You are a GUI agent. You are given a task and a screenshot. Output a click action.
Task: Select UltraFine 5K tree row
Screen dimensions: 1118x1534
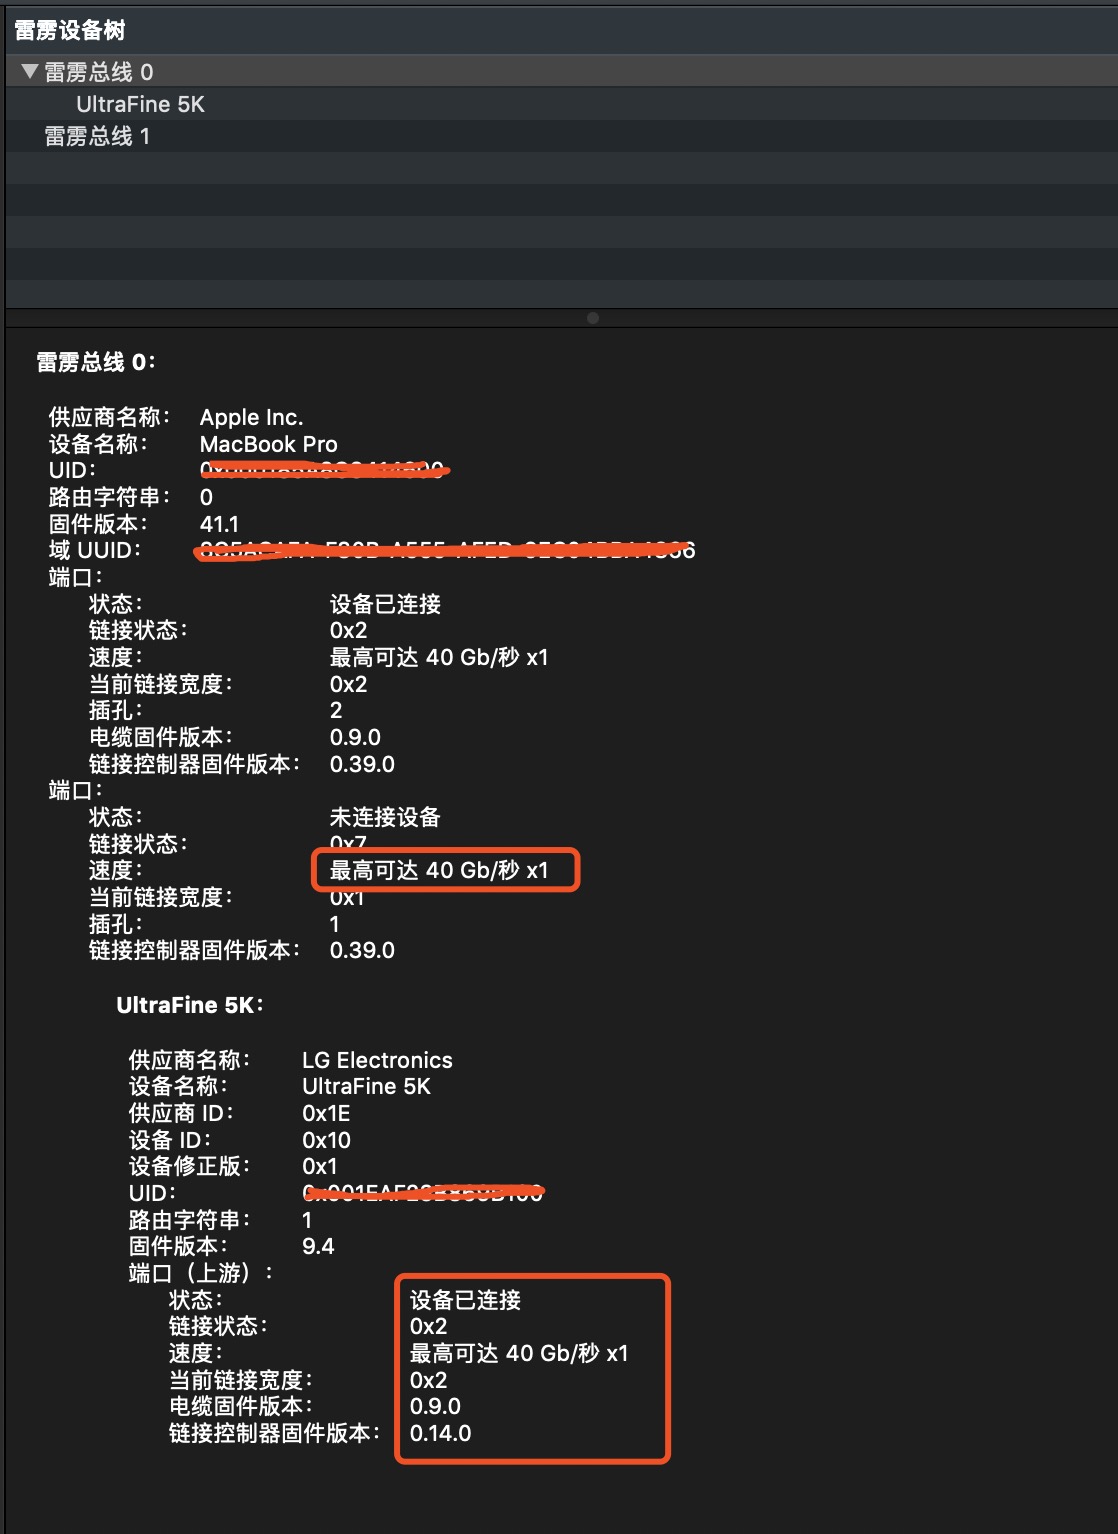coord(560,104)
